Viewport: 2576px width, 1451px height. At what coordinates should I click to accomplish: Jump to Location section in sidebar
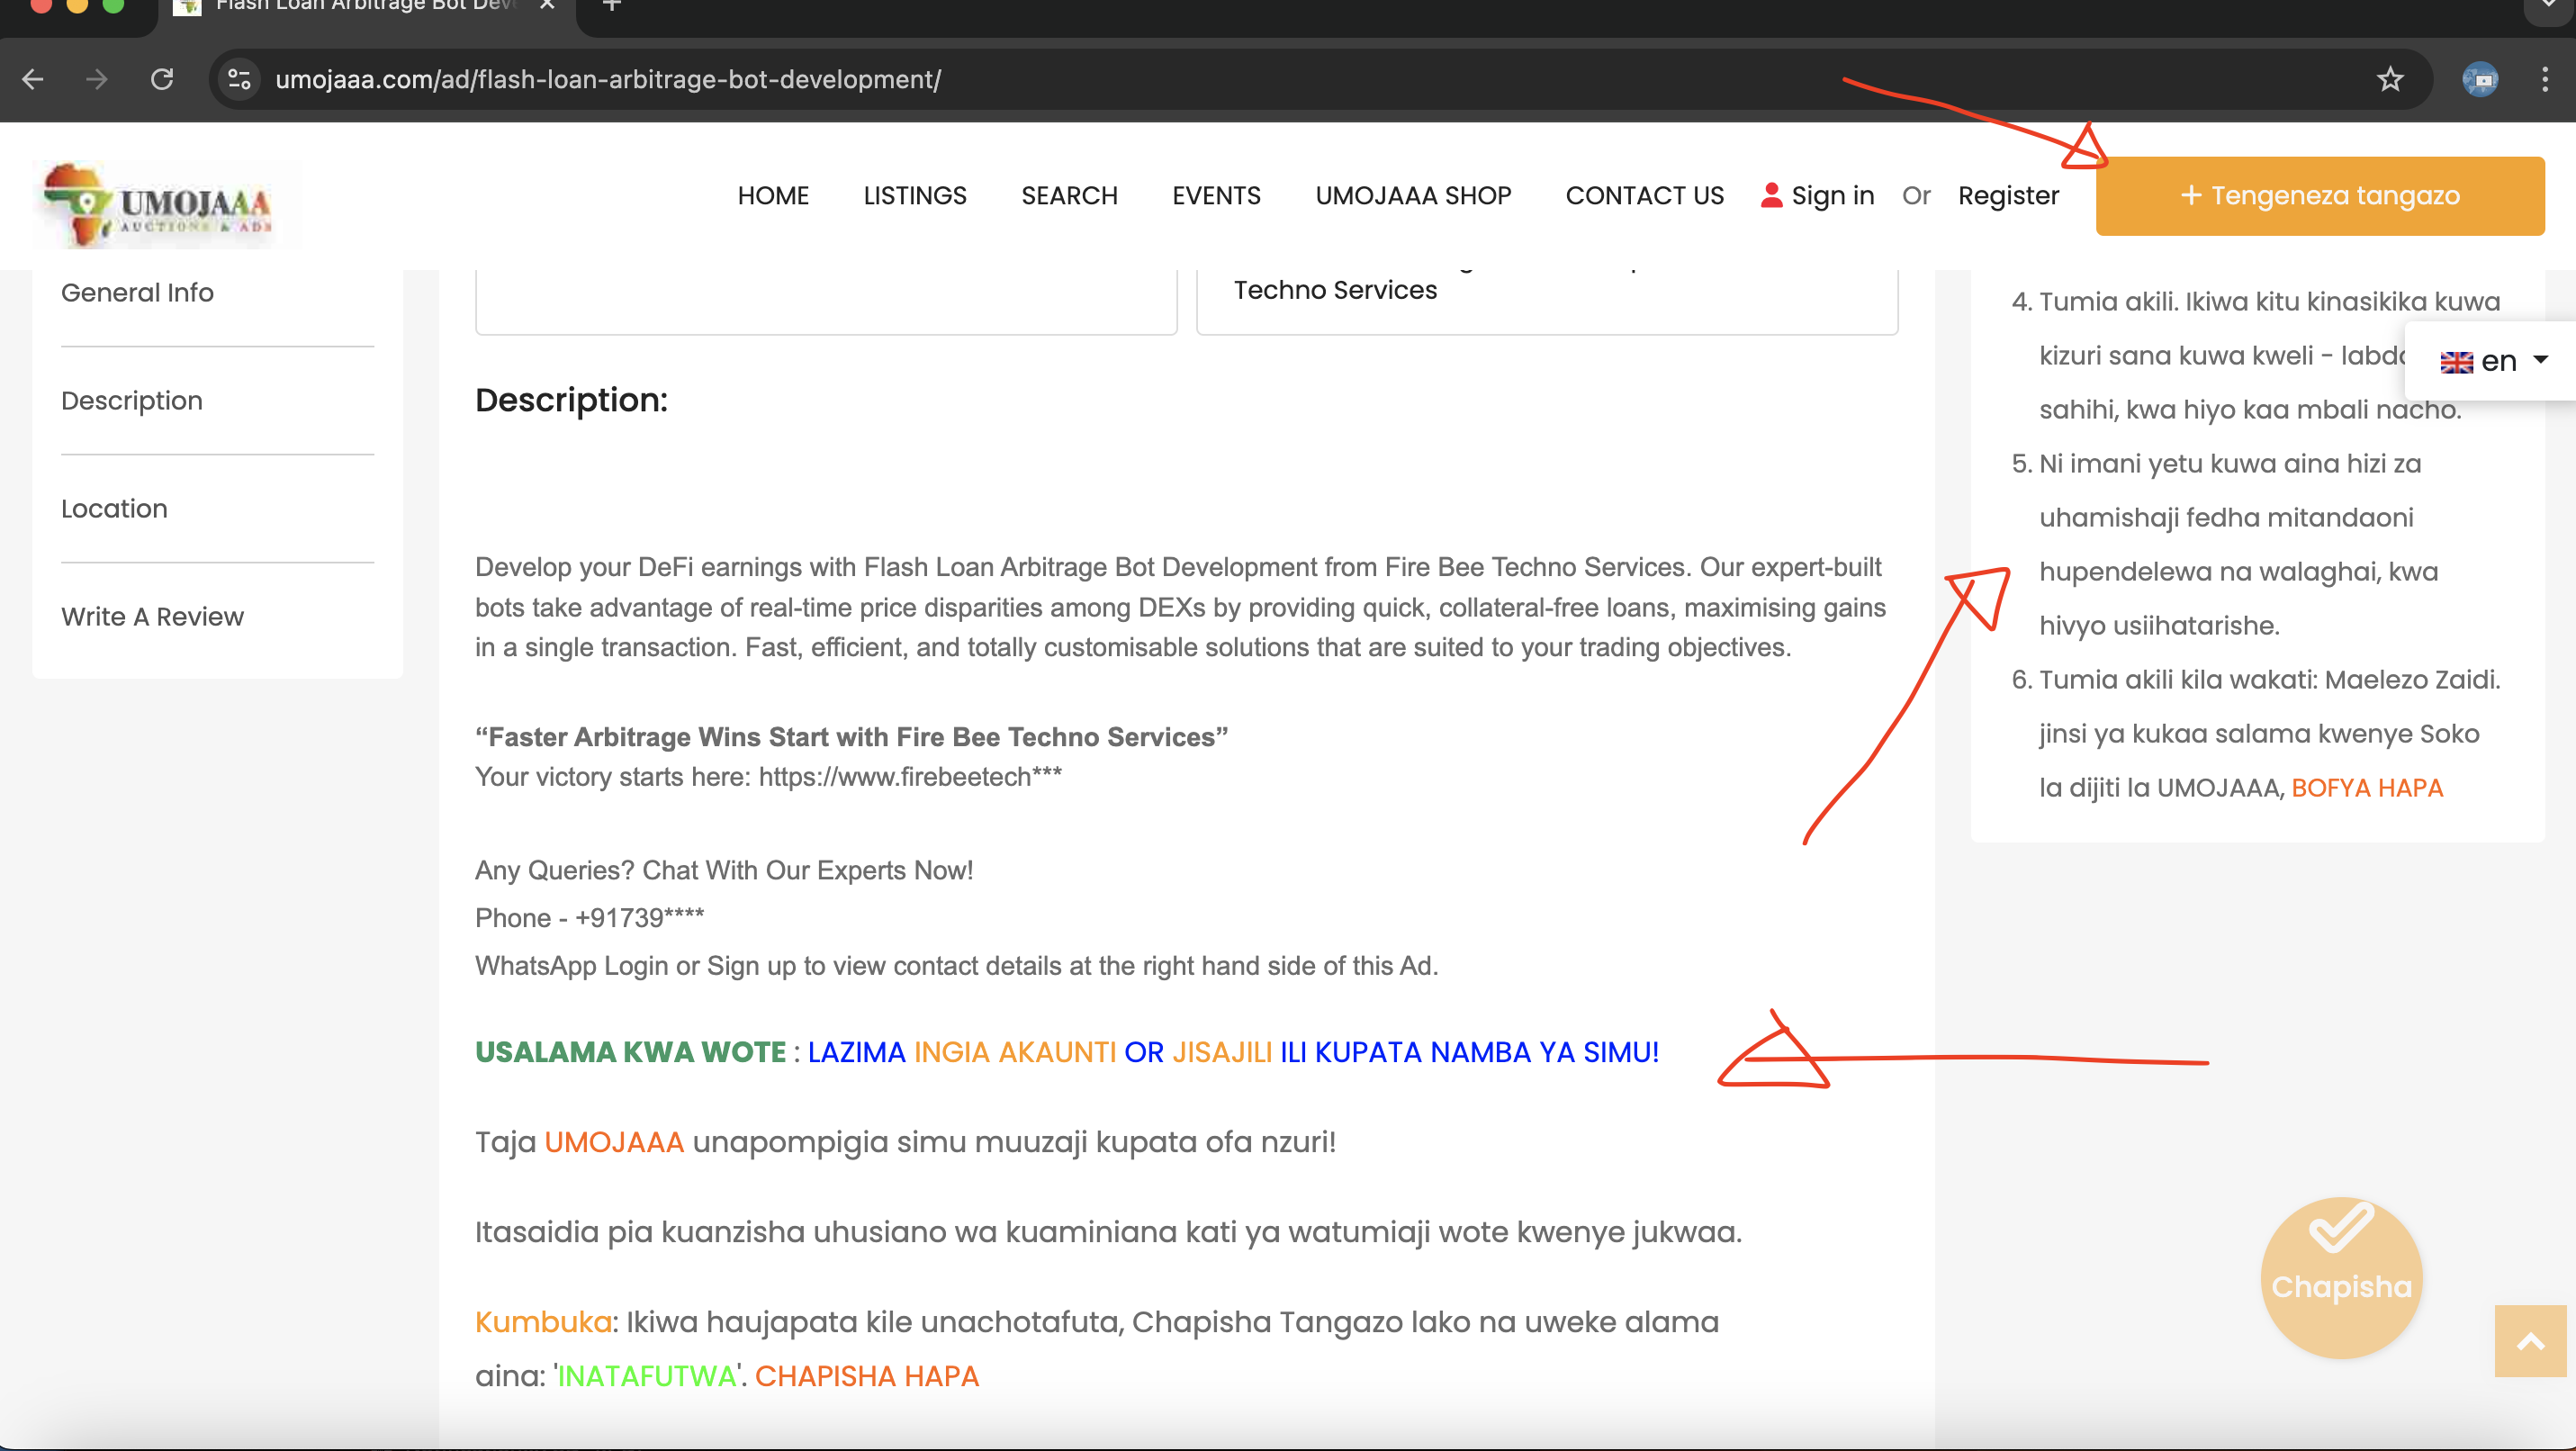pyautogui.click(x=114, y=509)
